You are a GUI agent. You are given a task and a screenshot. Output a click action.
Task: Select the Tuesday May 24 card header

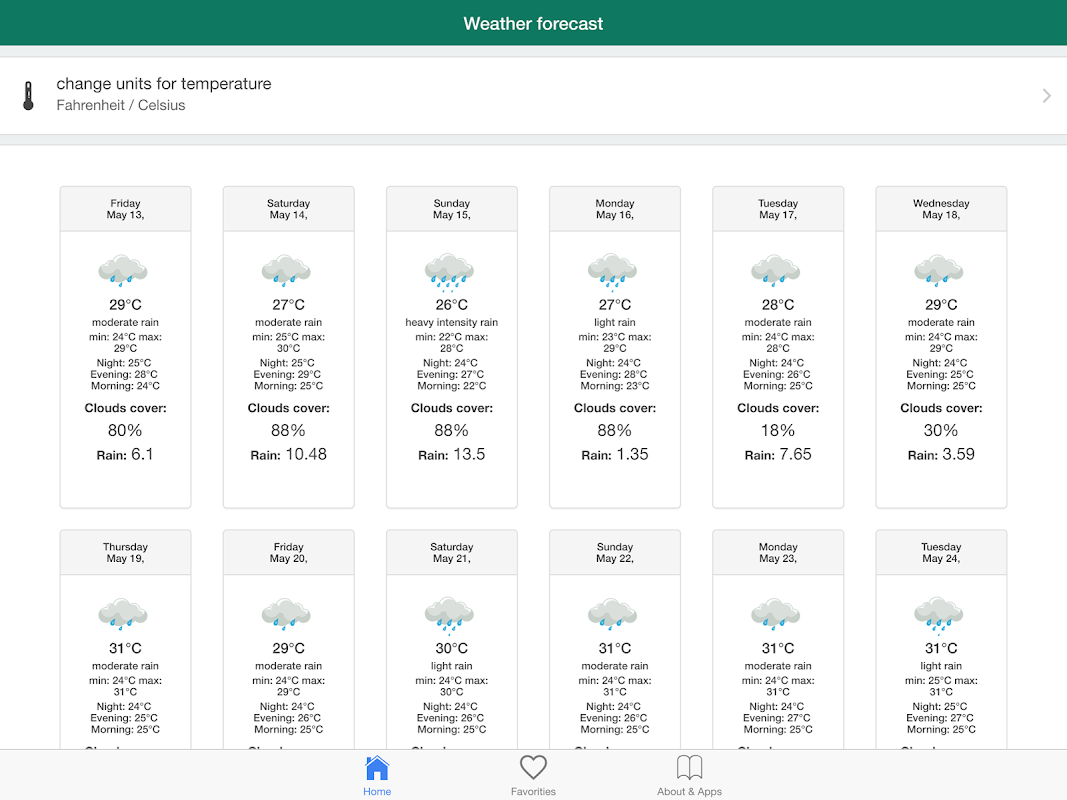click(941, 552)
